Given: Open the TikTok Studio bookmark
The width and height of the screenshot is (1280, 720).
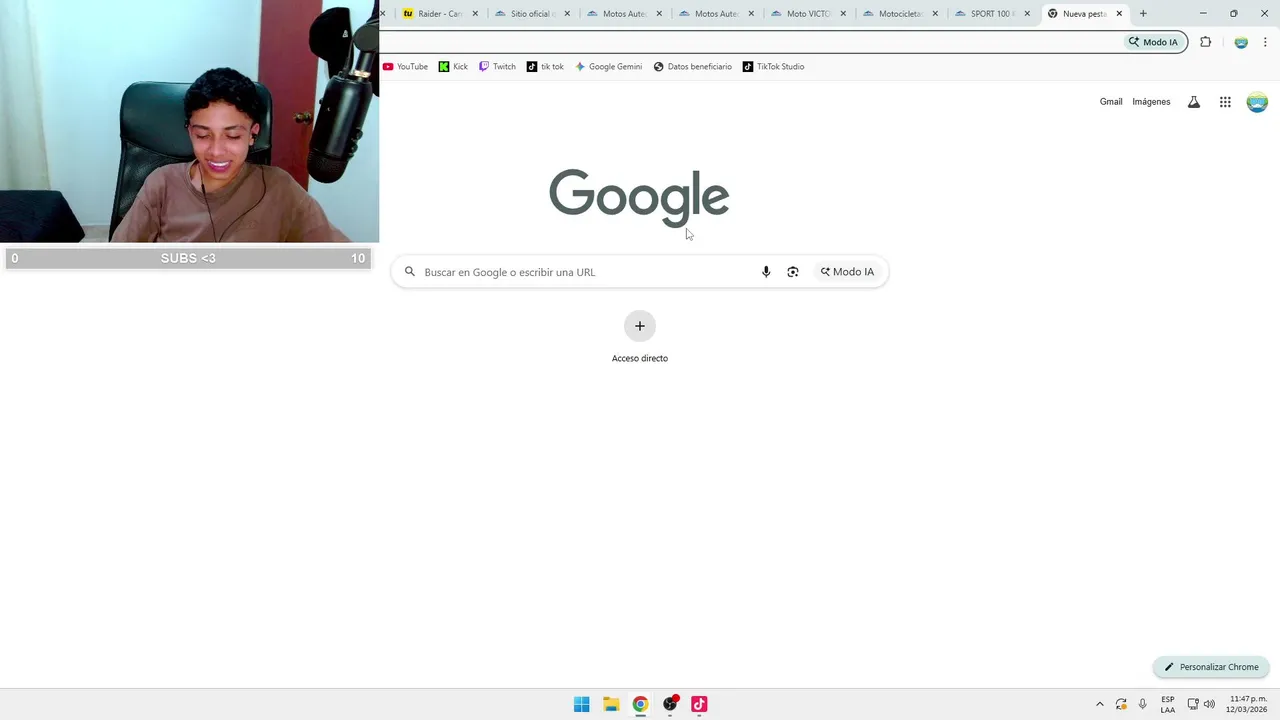Looking at the screenshot, I should [773, 67].
